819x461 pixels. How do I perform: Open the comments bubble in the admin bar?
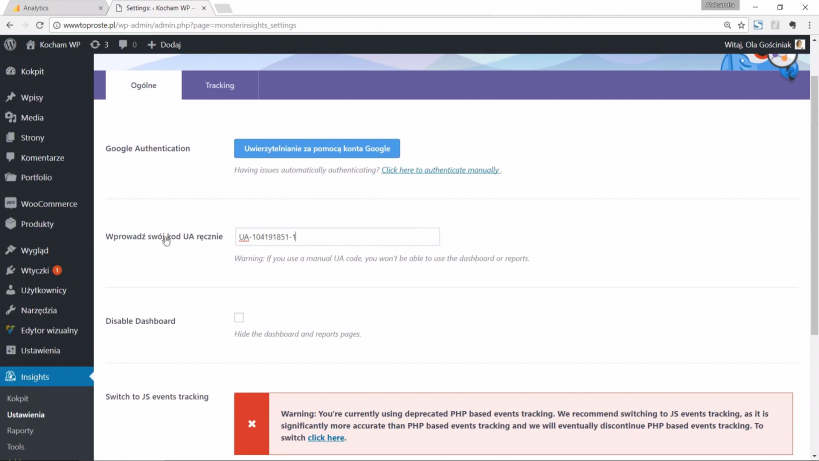pos(127,44)
